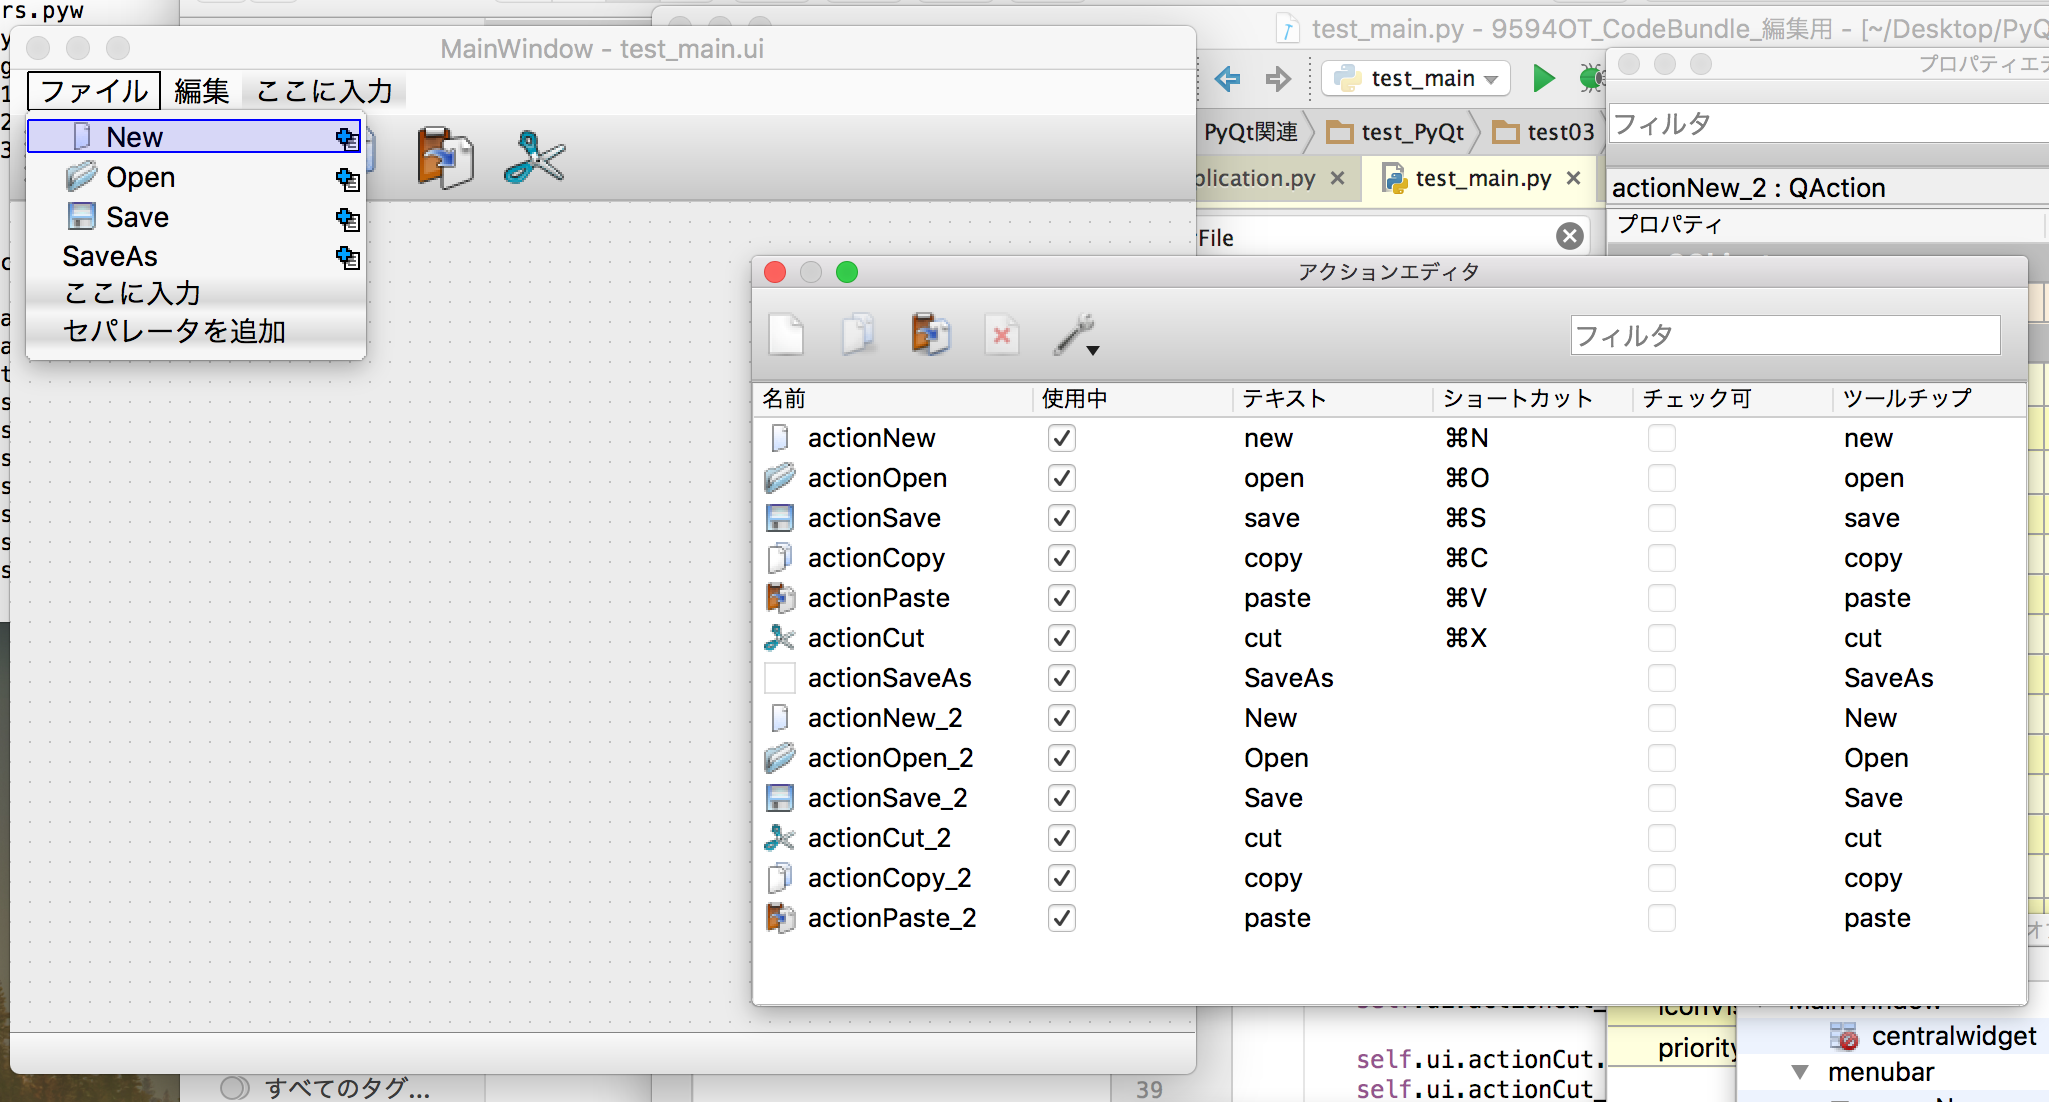2049x1102 pixels.
Task: Delete the selected action with red X icon
Action: click(x=1002, y=335)
